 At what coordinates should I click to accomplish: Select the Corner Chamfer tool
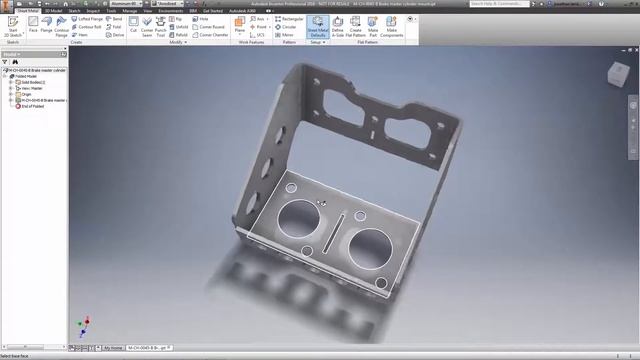pos(210,35)
